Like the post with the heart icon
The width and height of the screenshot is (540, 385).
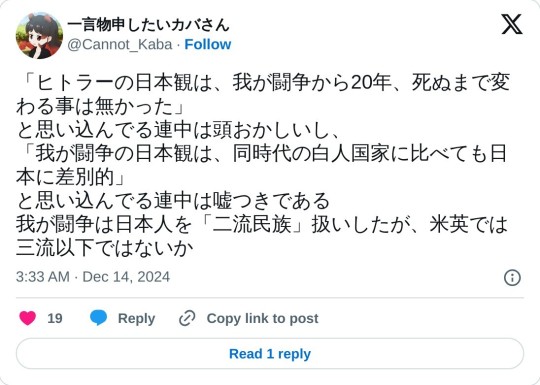[x=28, y=318]
